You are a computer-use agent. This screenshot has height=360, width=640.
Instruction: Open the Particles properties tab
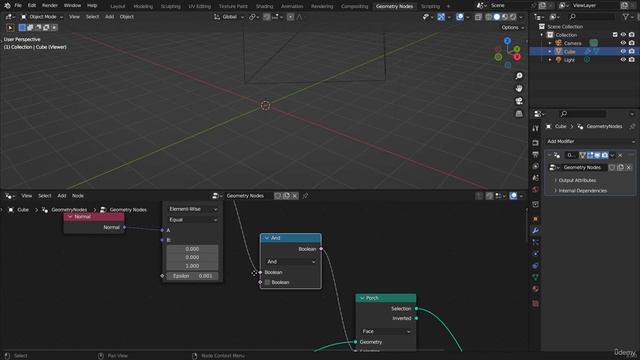coord(536,242)
